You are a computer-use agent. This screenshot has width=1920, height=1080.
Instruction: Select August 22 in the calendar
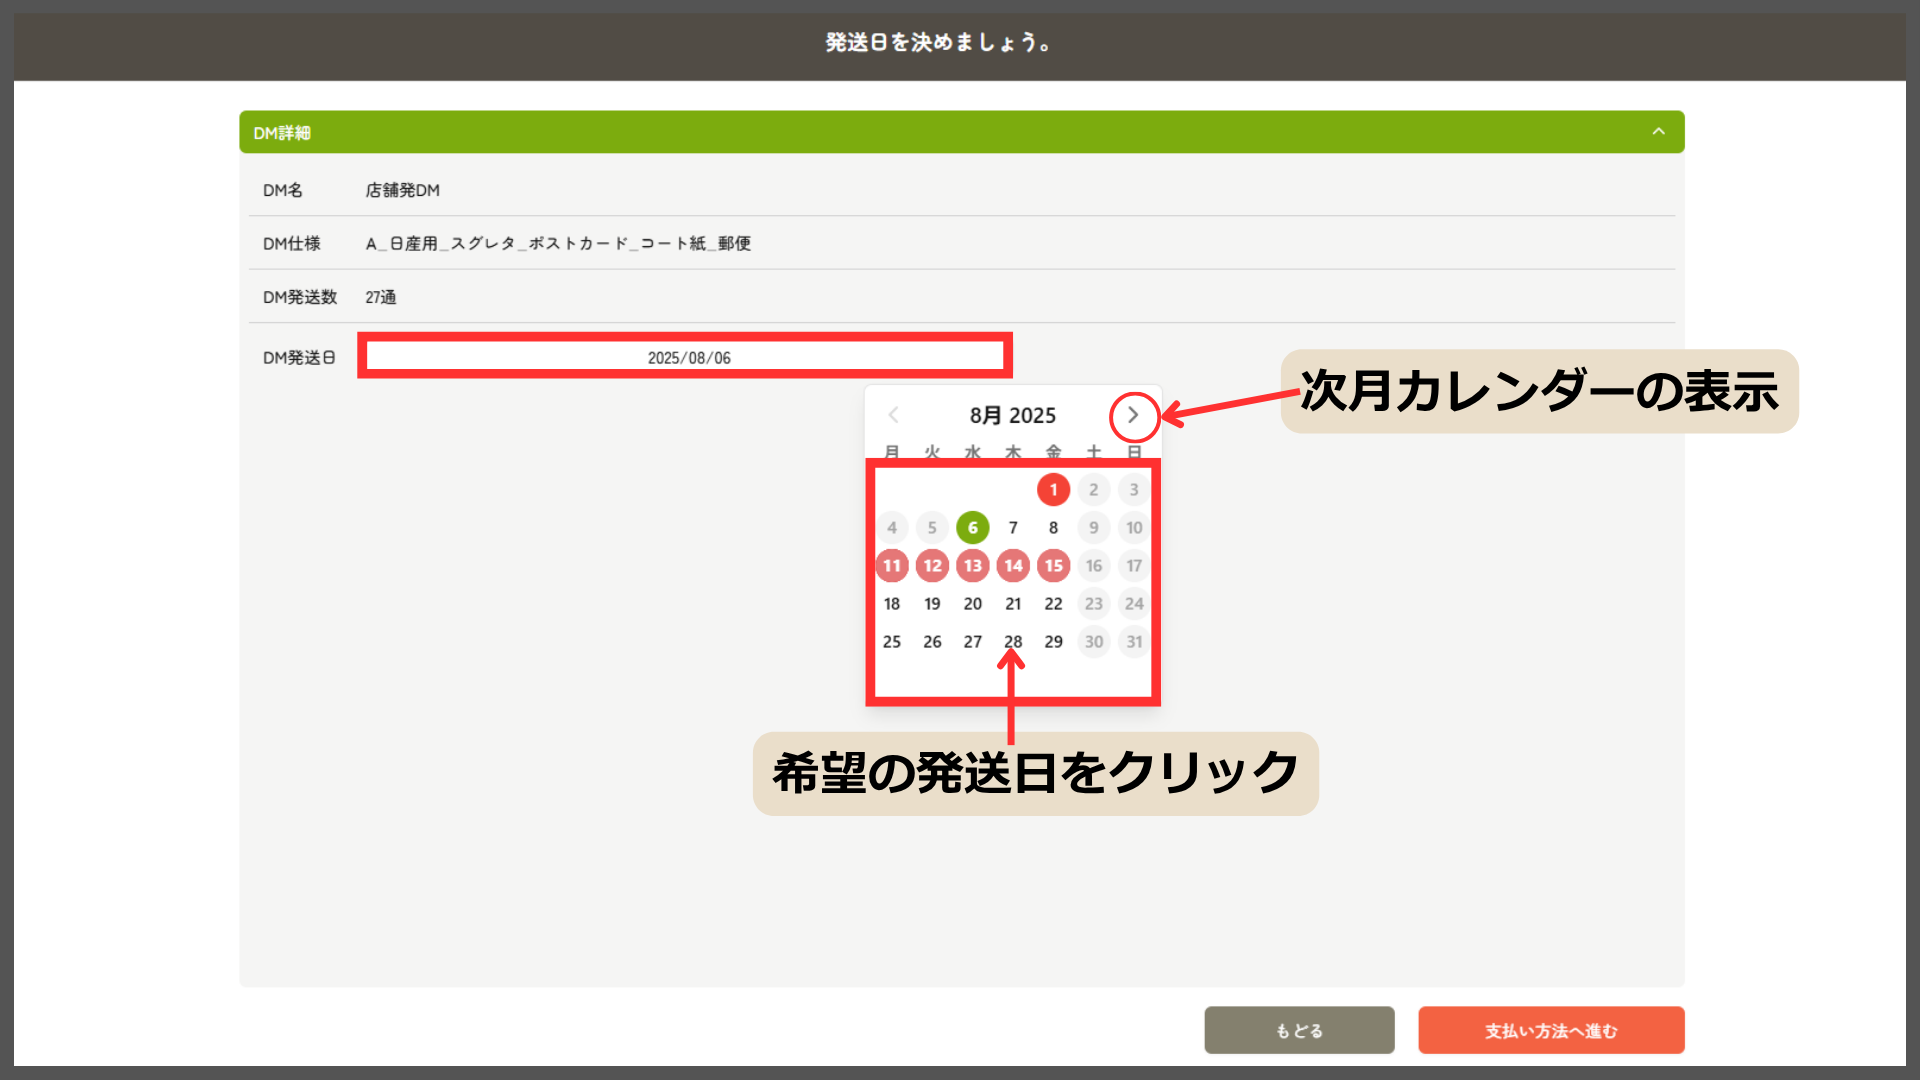pyautogui.click(x=1053, y=603)
